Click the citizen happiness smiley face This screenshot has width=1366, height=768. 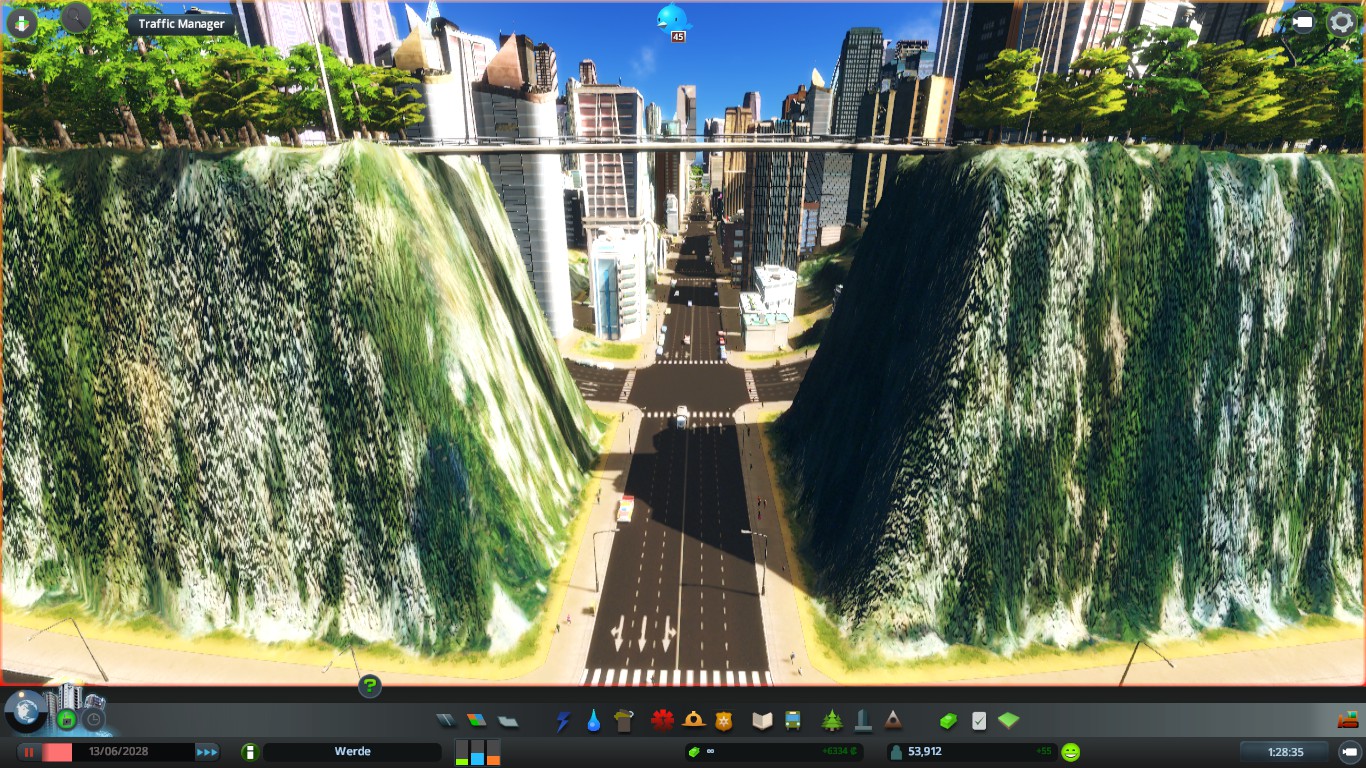[x=1071, y=752]
